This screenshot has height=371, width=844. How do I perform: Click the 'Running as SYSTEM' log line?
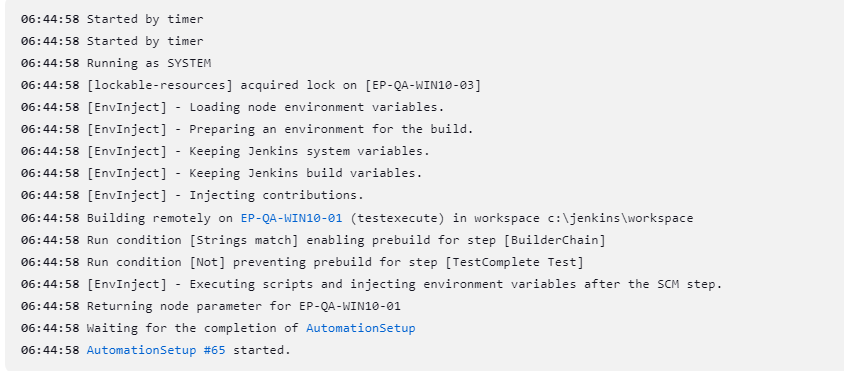(x=116, y=63)
